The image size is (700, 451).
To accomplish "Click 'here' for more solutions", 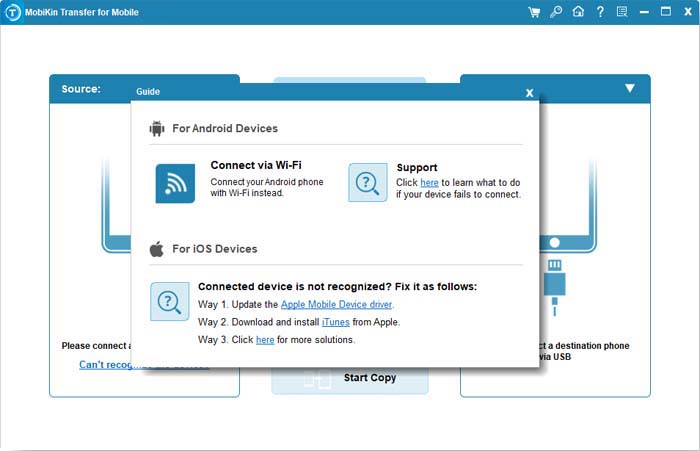I will (265, 340).
